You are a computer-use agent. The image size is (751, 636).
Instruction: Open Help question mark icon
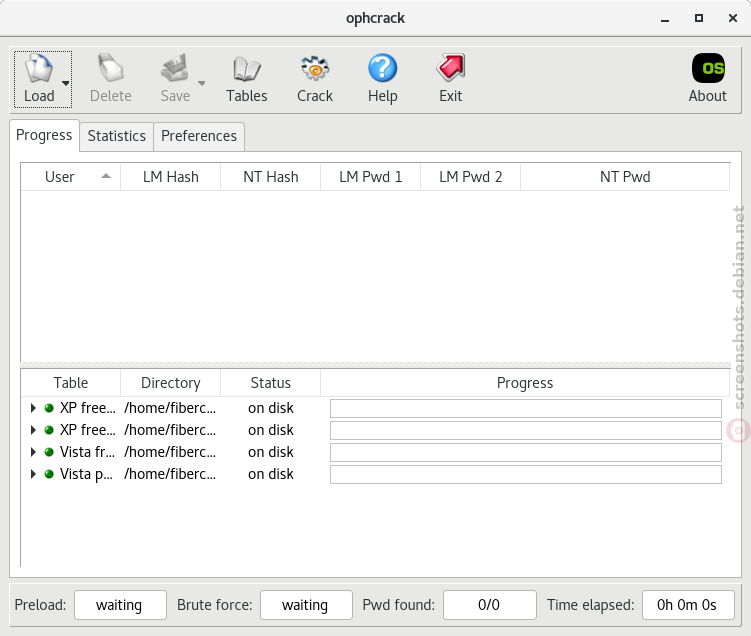coord(382,68)
